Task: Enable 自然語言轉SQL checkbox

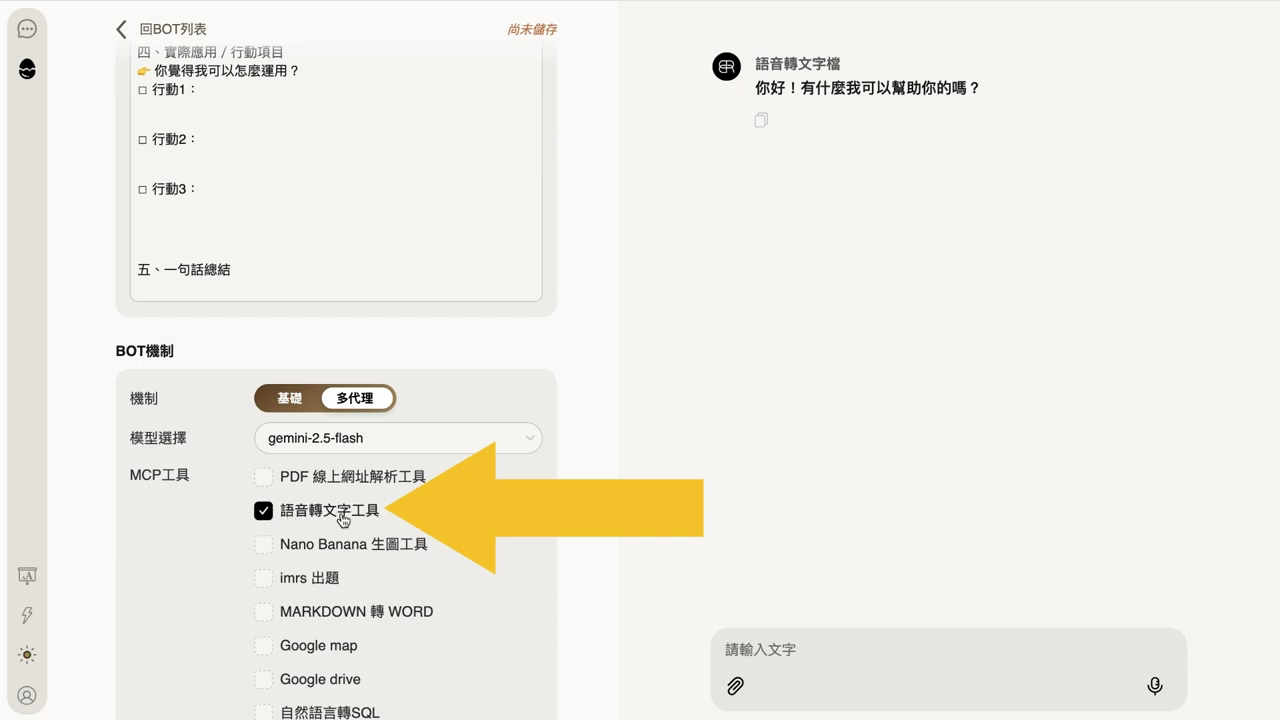Action: click(263, 712)
